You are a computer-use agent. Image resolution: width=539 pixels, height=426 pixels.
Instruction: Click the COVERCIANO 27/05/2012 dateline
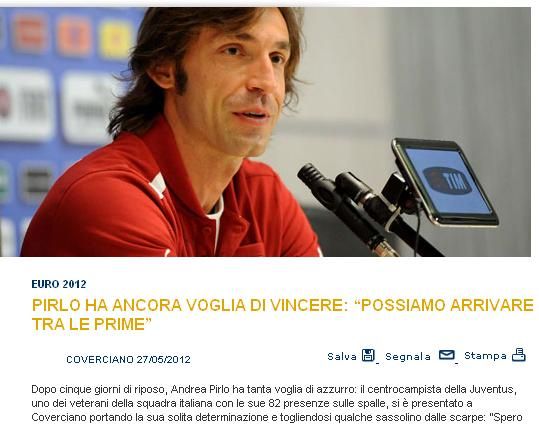[x=128, y=360]
